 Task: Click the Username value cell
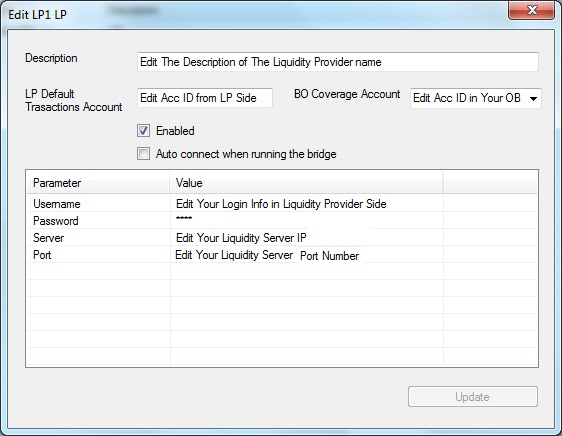click(306, 204)
